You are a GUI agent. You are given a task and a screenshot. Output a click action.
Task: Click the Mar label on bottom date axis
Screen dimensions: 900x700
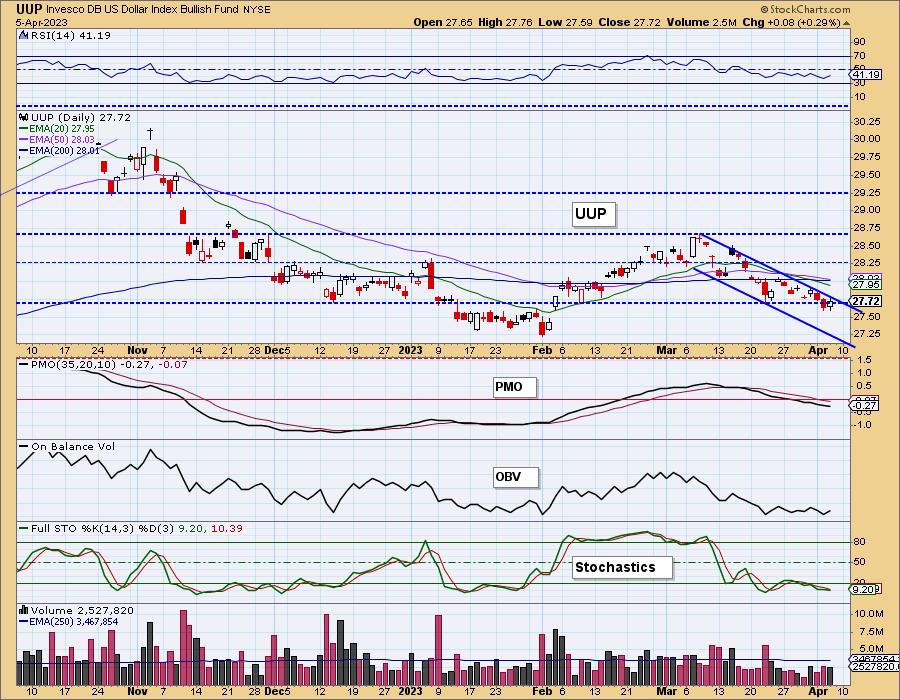[x=666, y=691]
